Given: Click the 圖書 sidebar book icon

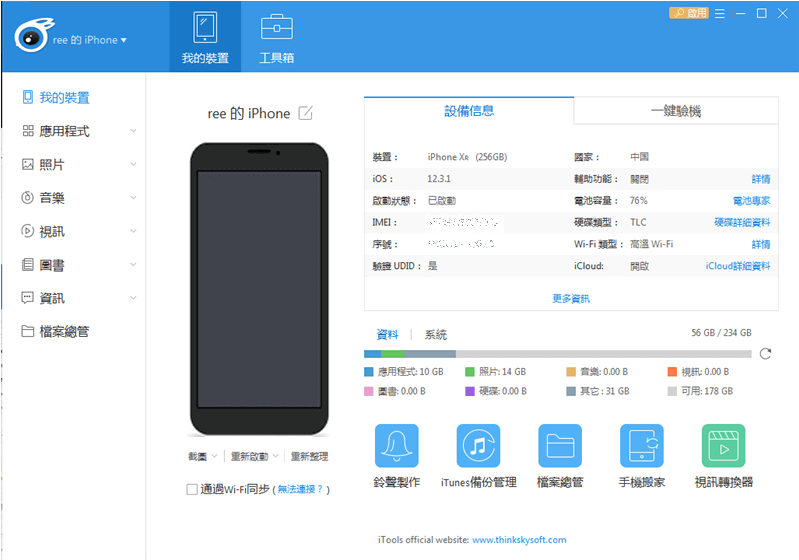Looking at the screenshot, I should coord(28,264).
